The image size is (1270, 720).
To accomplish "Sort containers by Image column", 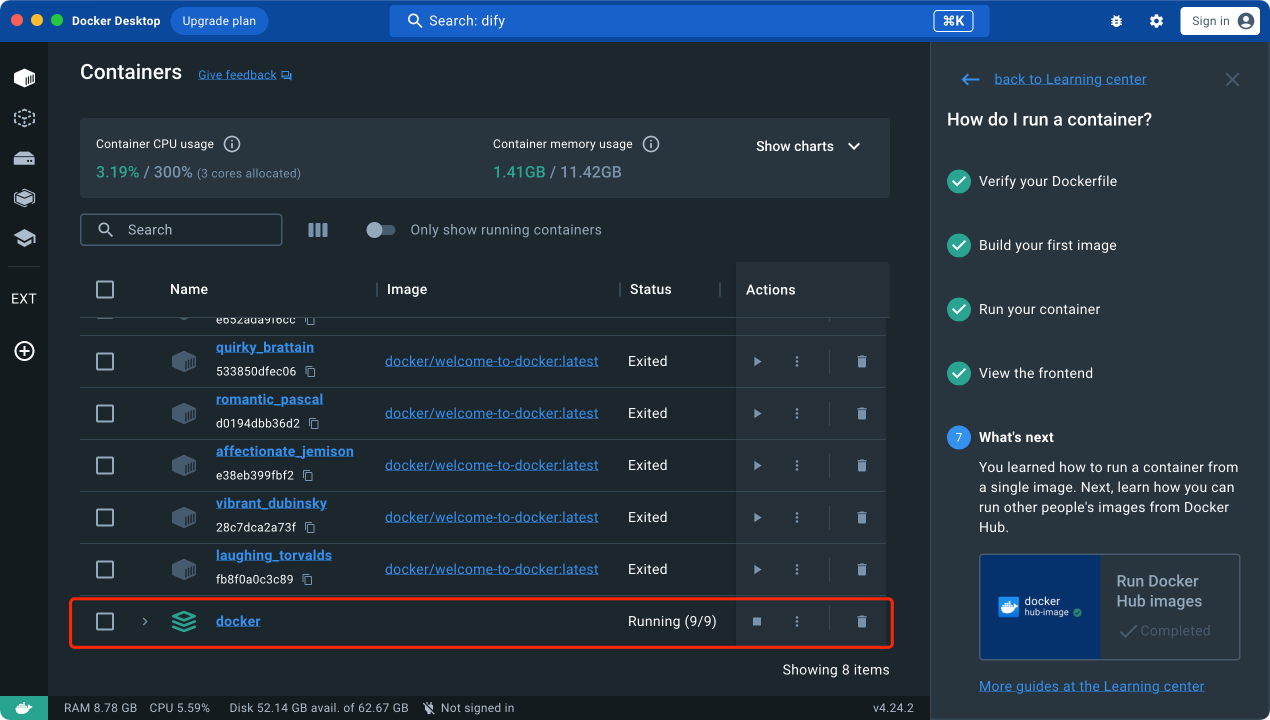I will tap(407, 289).
